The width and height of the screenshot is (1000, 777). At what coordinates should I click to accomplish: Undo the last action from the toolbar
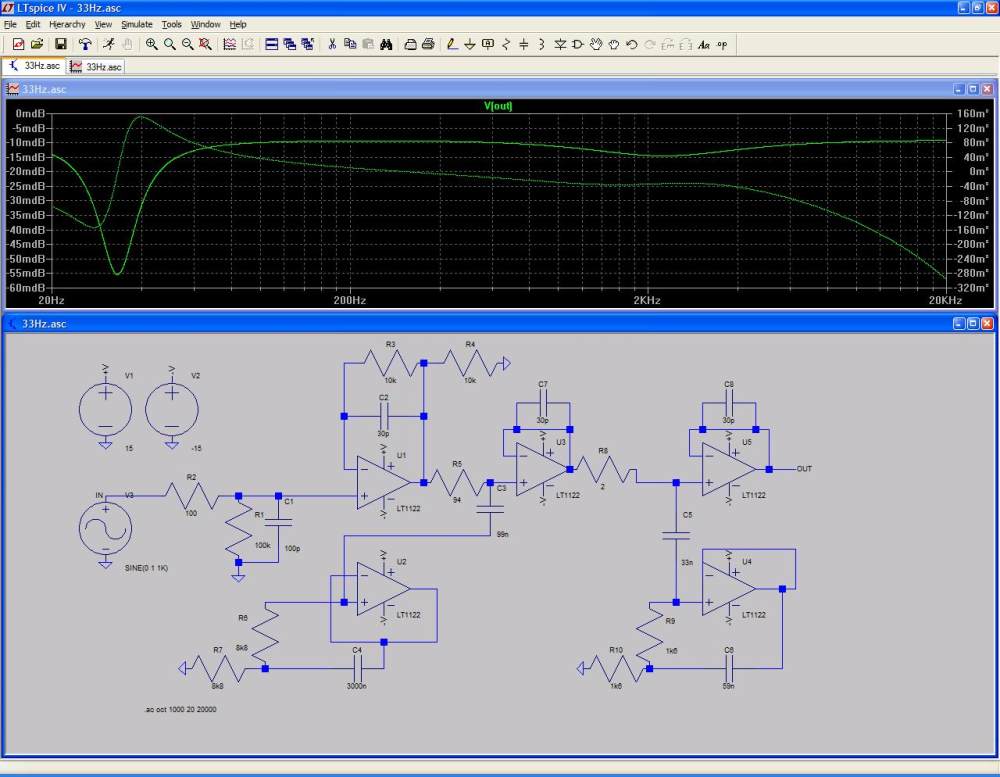631,44
